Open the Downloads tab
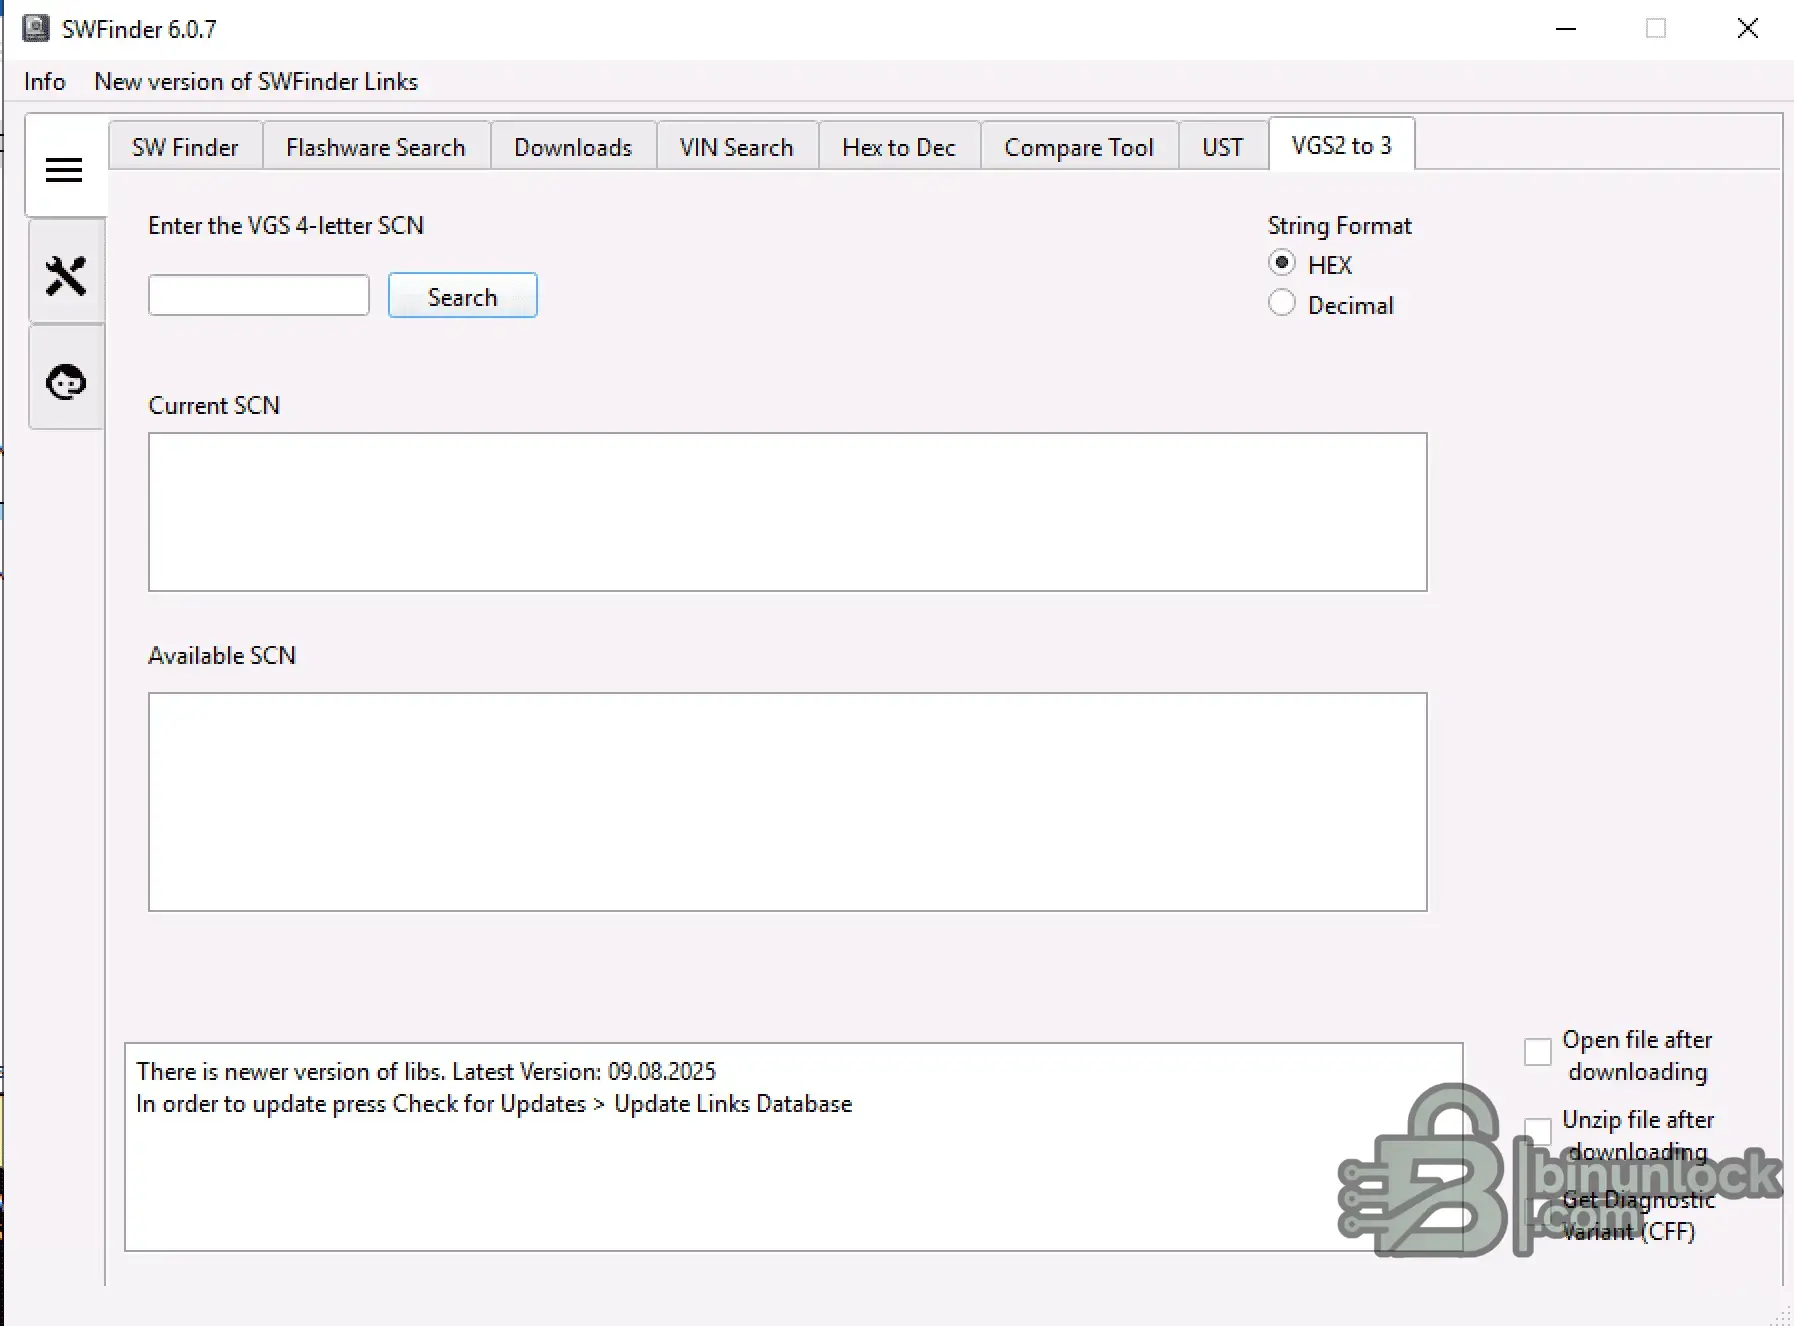1794x1326 pixels. 573,147
